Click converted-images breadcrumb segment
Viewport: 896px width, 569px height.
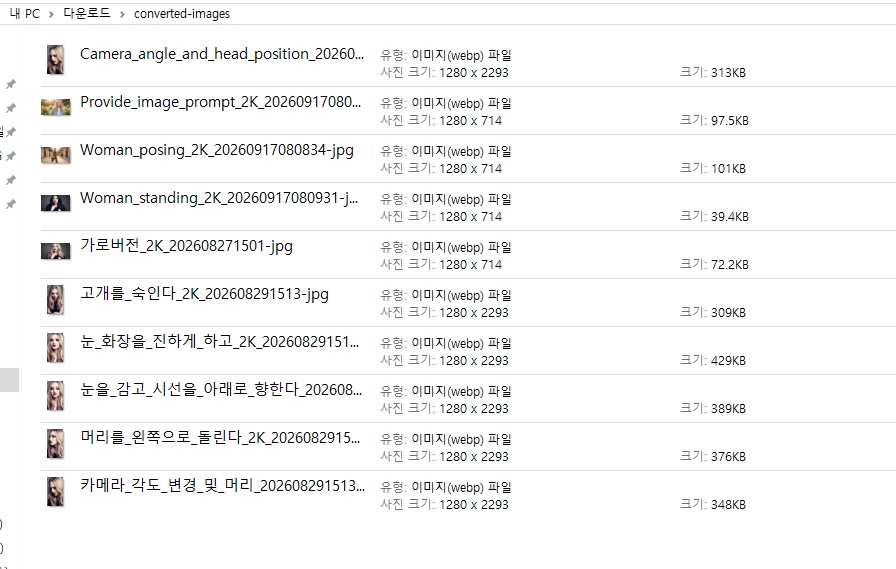[182, 14]
